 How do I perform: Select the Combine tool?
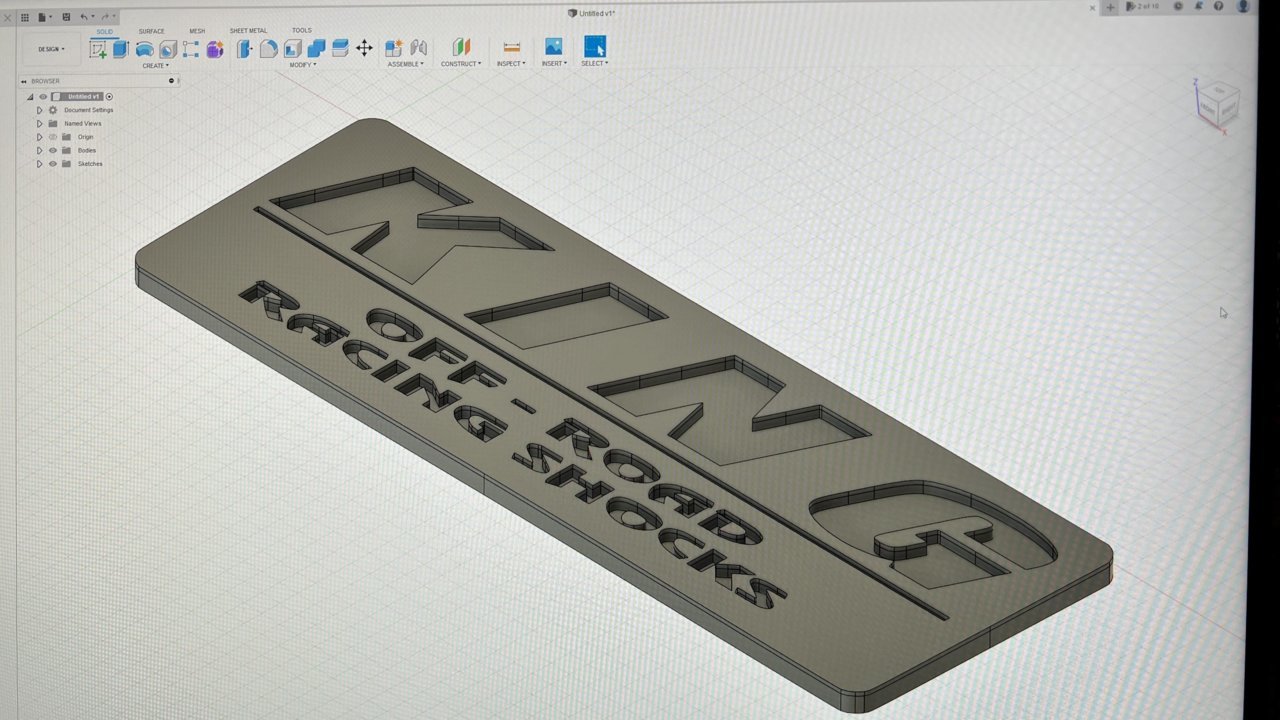tap(316, 48)
